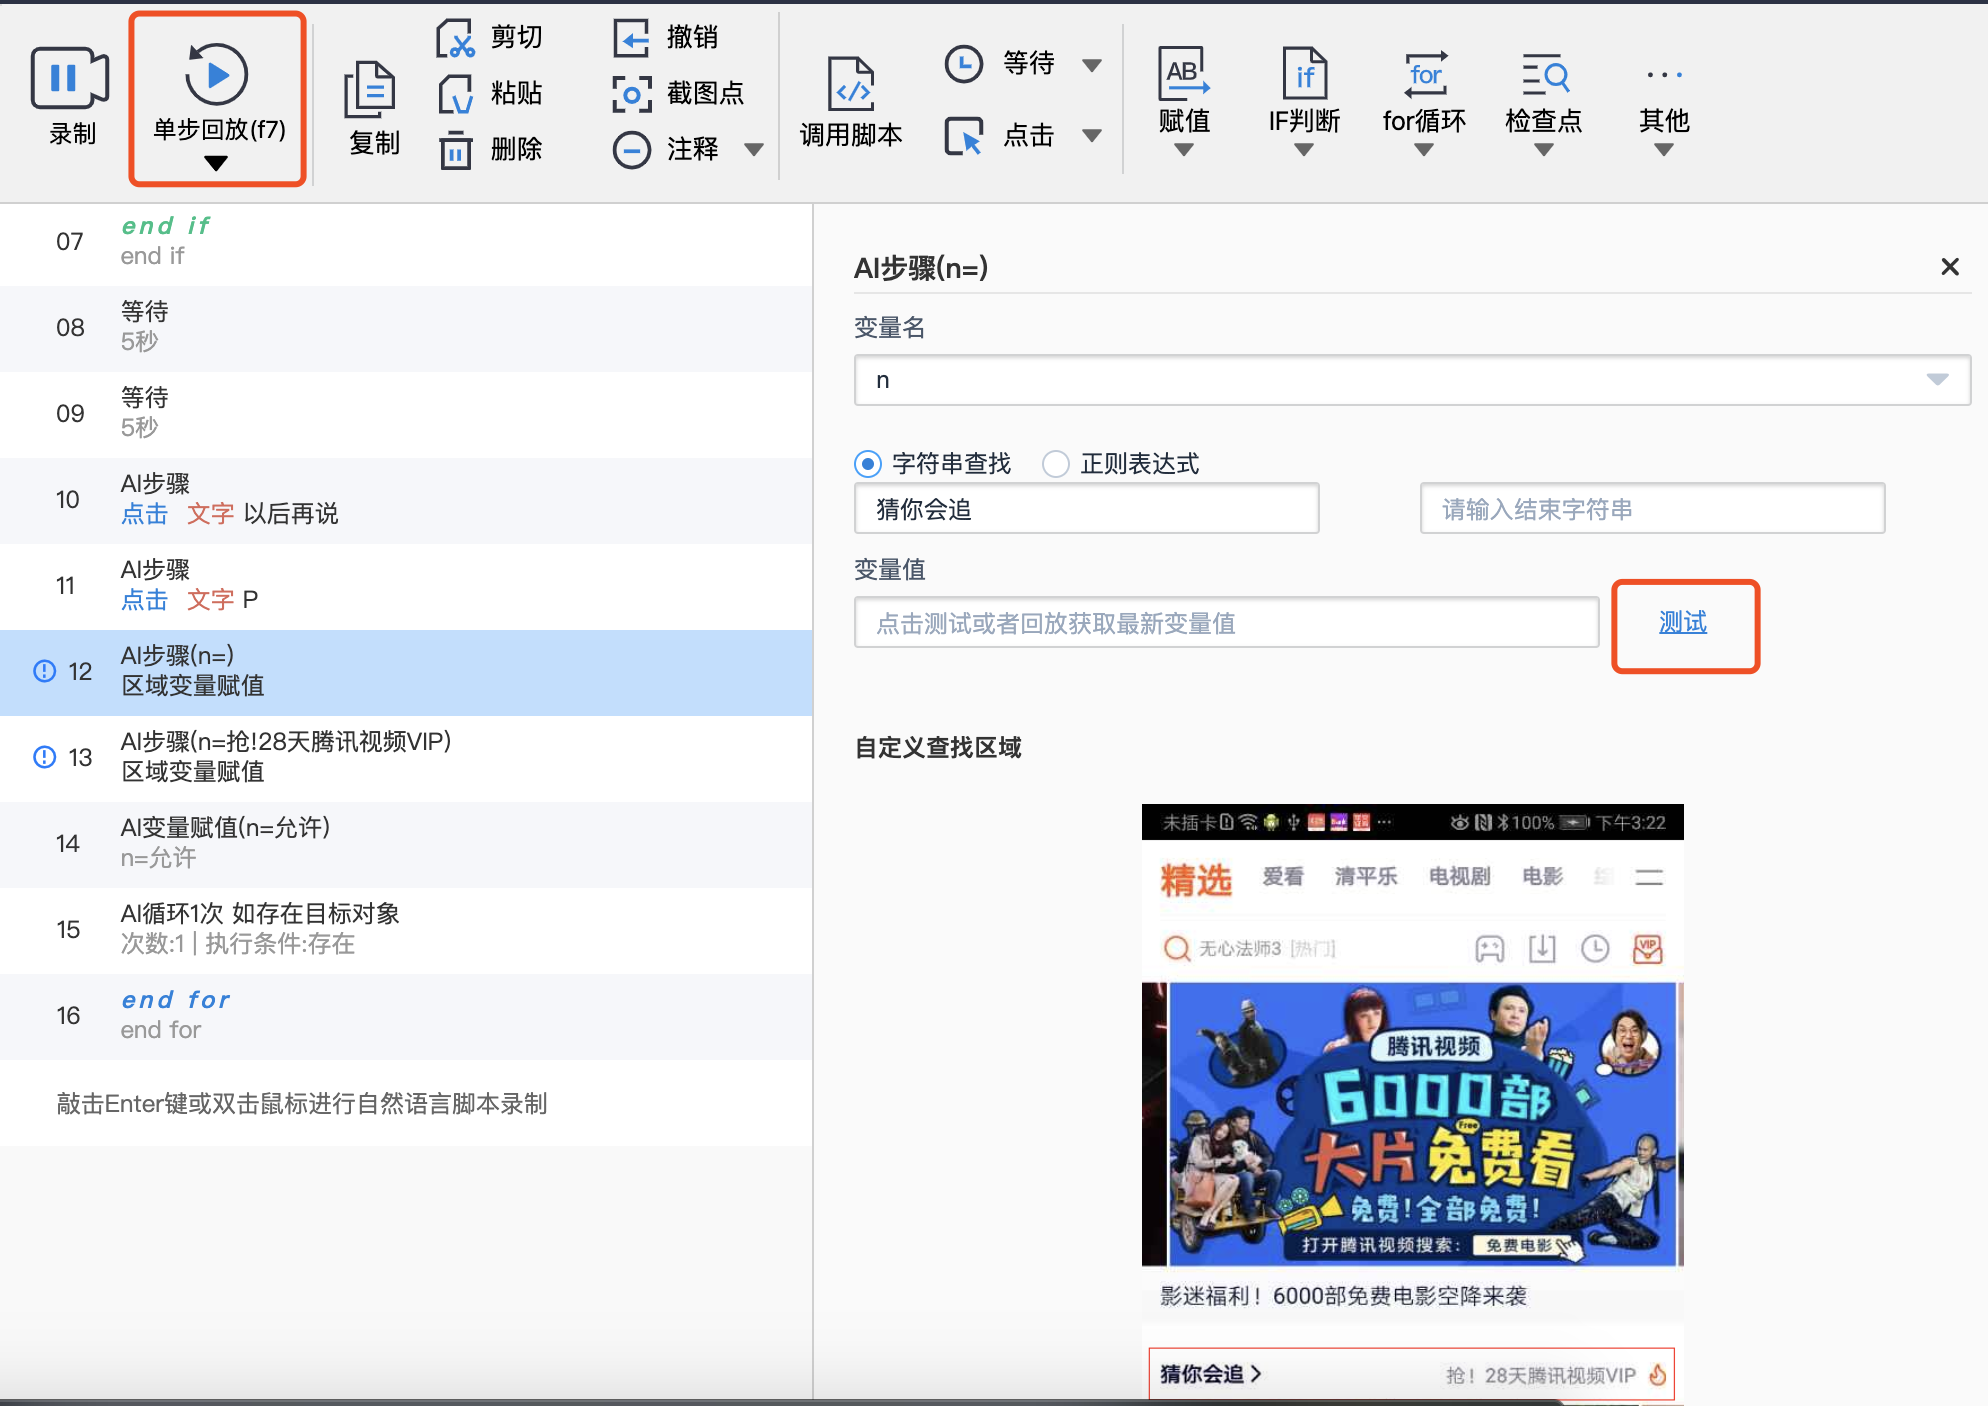1988x1406 pixels.
Task: Expand the 其他 dropdown arrow
Action: point(1663,150)
